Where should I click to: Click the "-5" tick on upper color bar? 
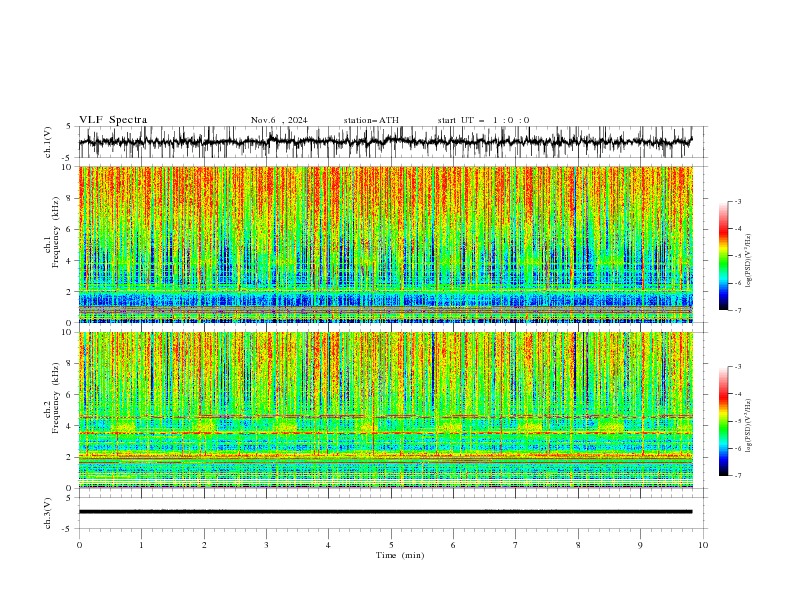tap(737, 256)
